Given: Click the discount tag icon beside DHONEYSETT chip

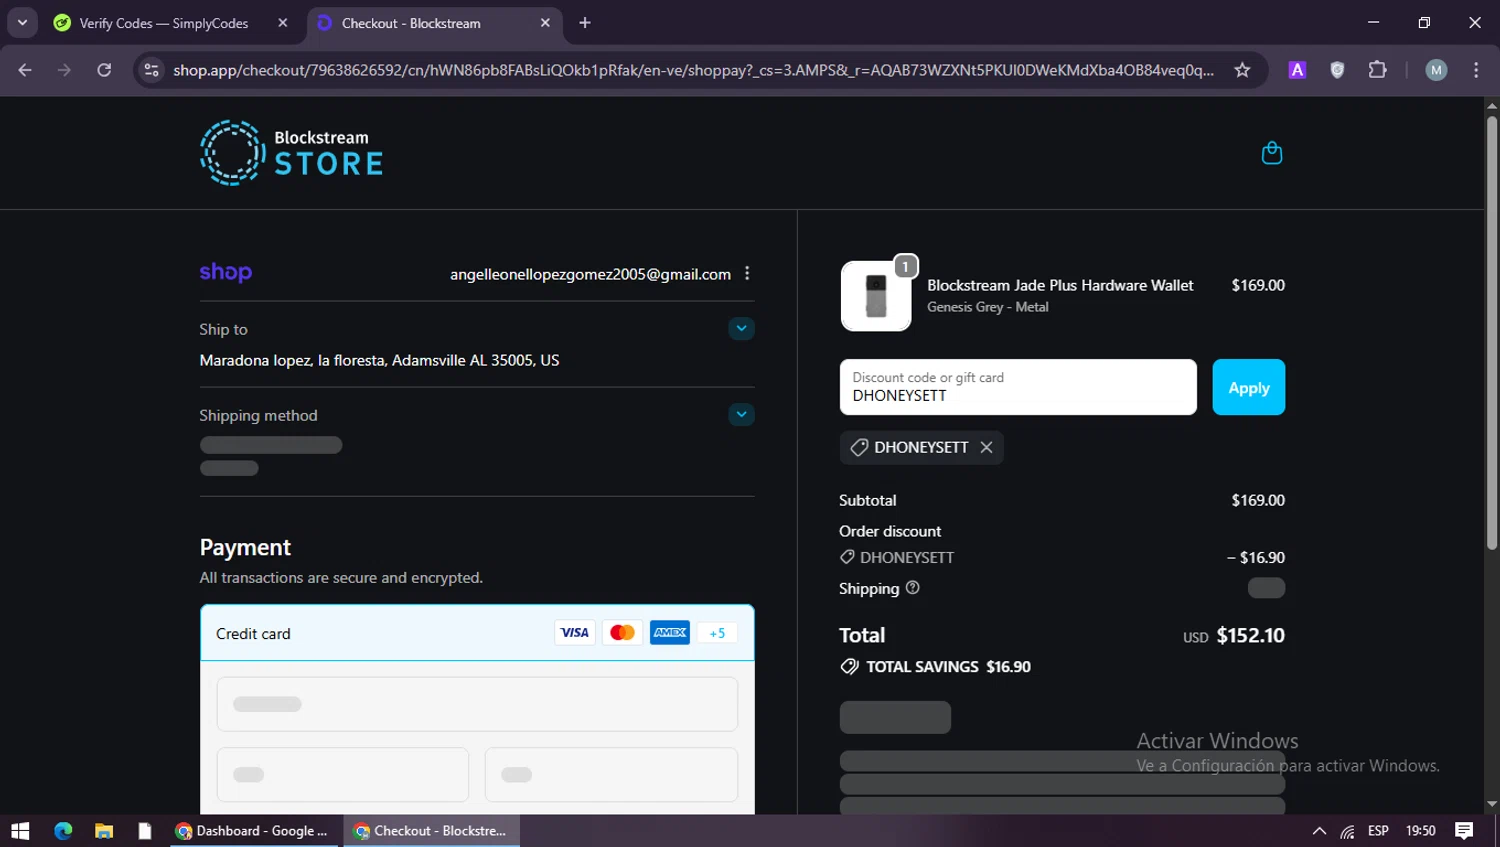Looking at the screenshot, I should 858,447.
